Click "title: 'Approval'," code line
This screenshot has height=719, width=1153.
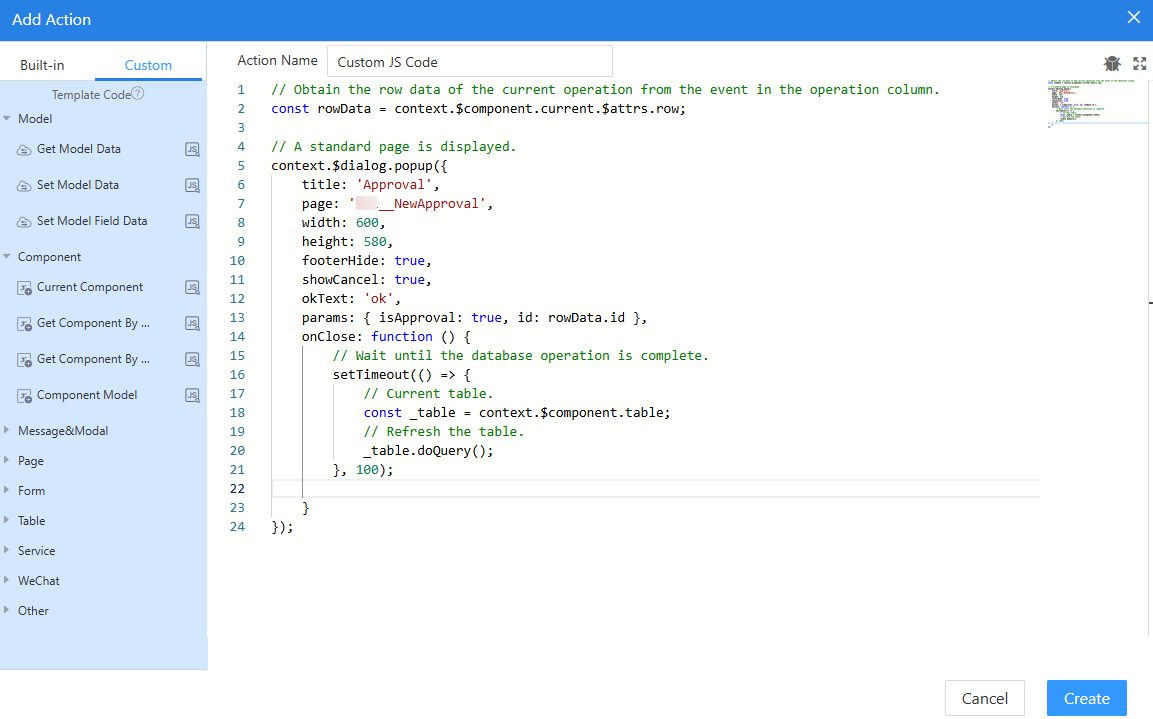(371, 185)
